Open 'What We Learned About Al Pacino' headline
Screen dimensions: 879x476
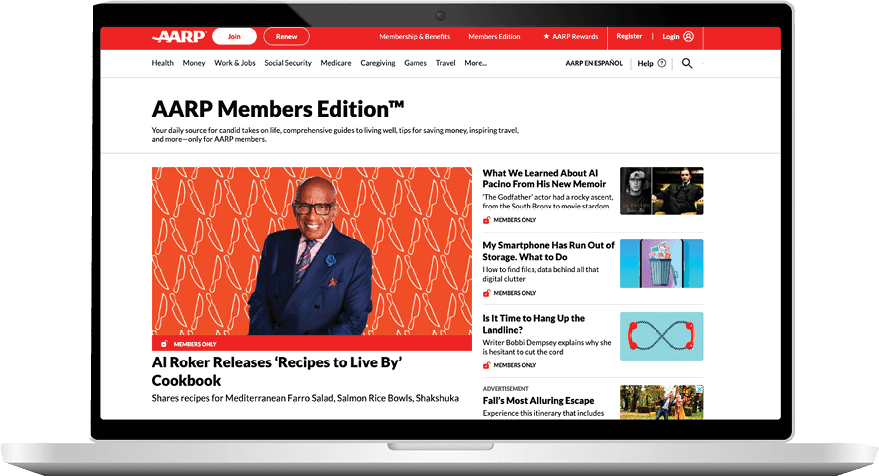(544, 178)
